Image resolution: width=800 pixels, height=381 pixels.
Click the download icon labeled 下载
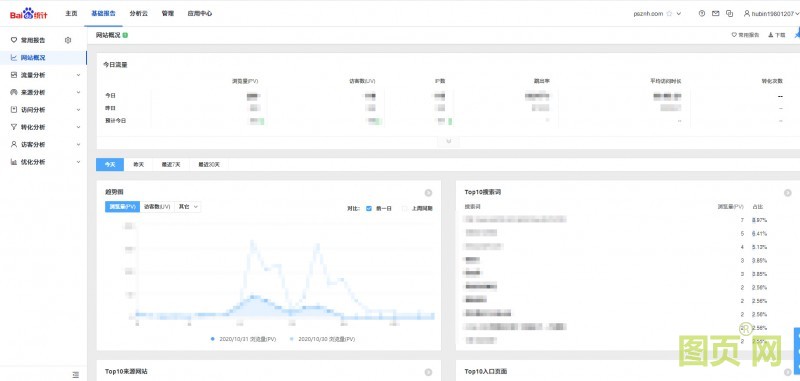[777, 35]
